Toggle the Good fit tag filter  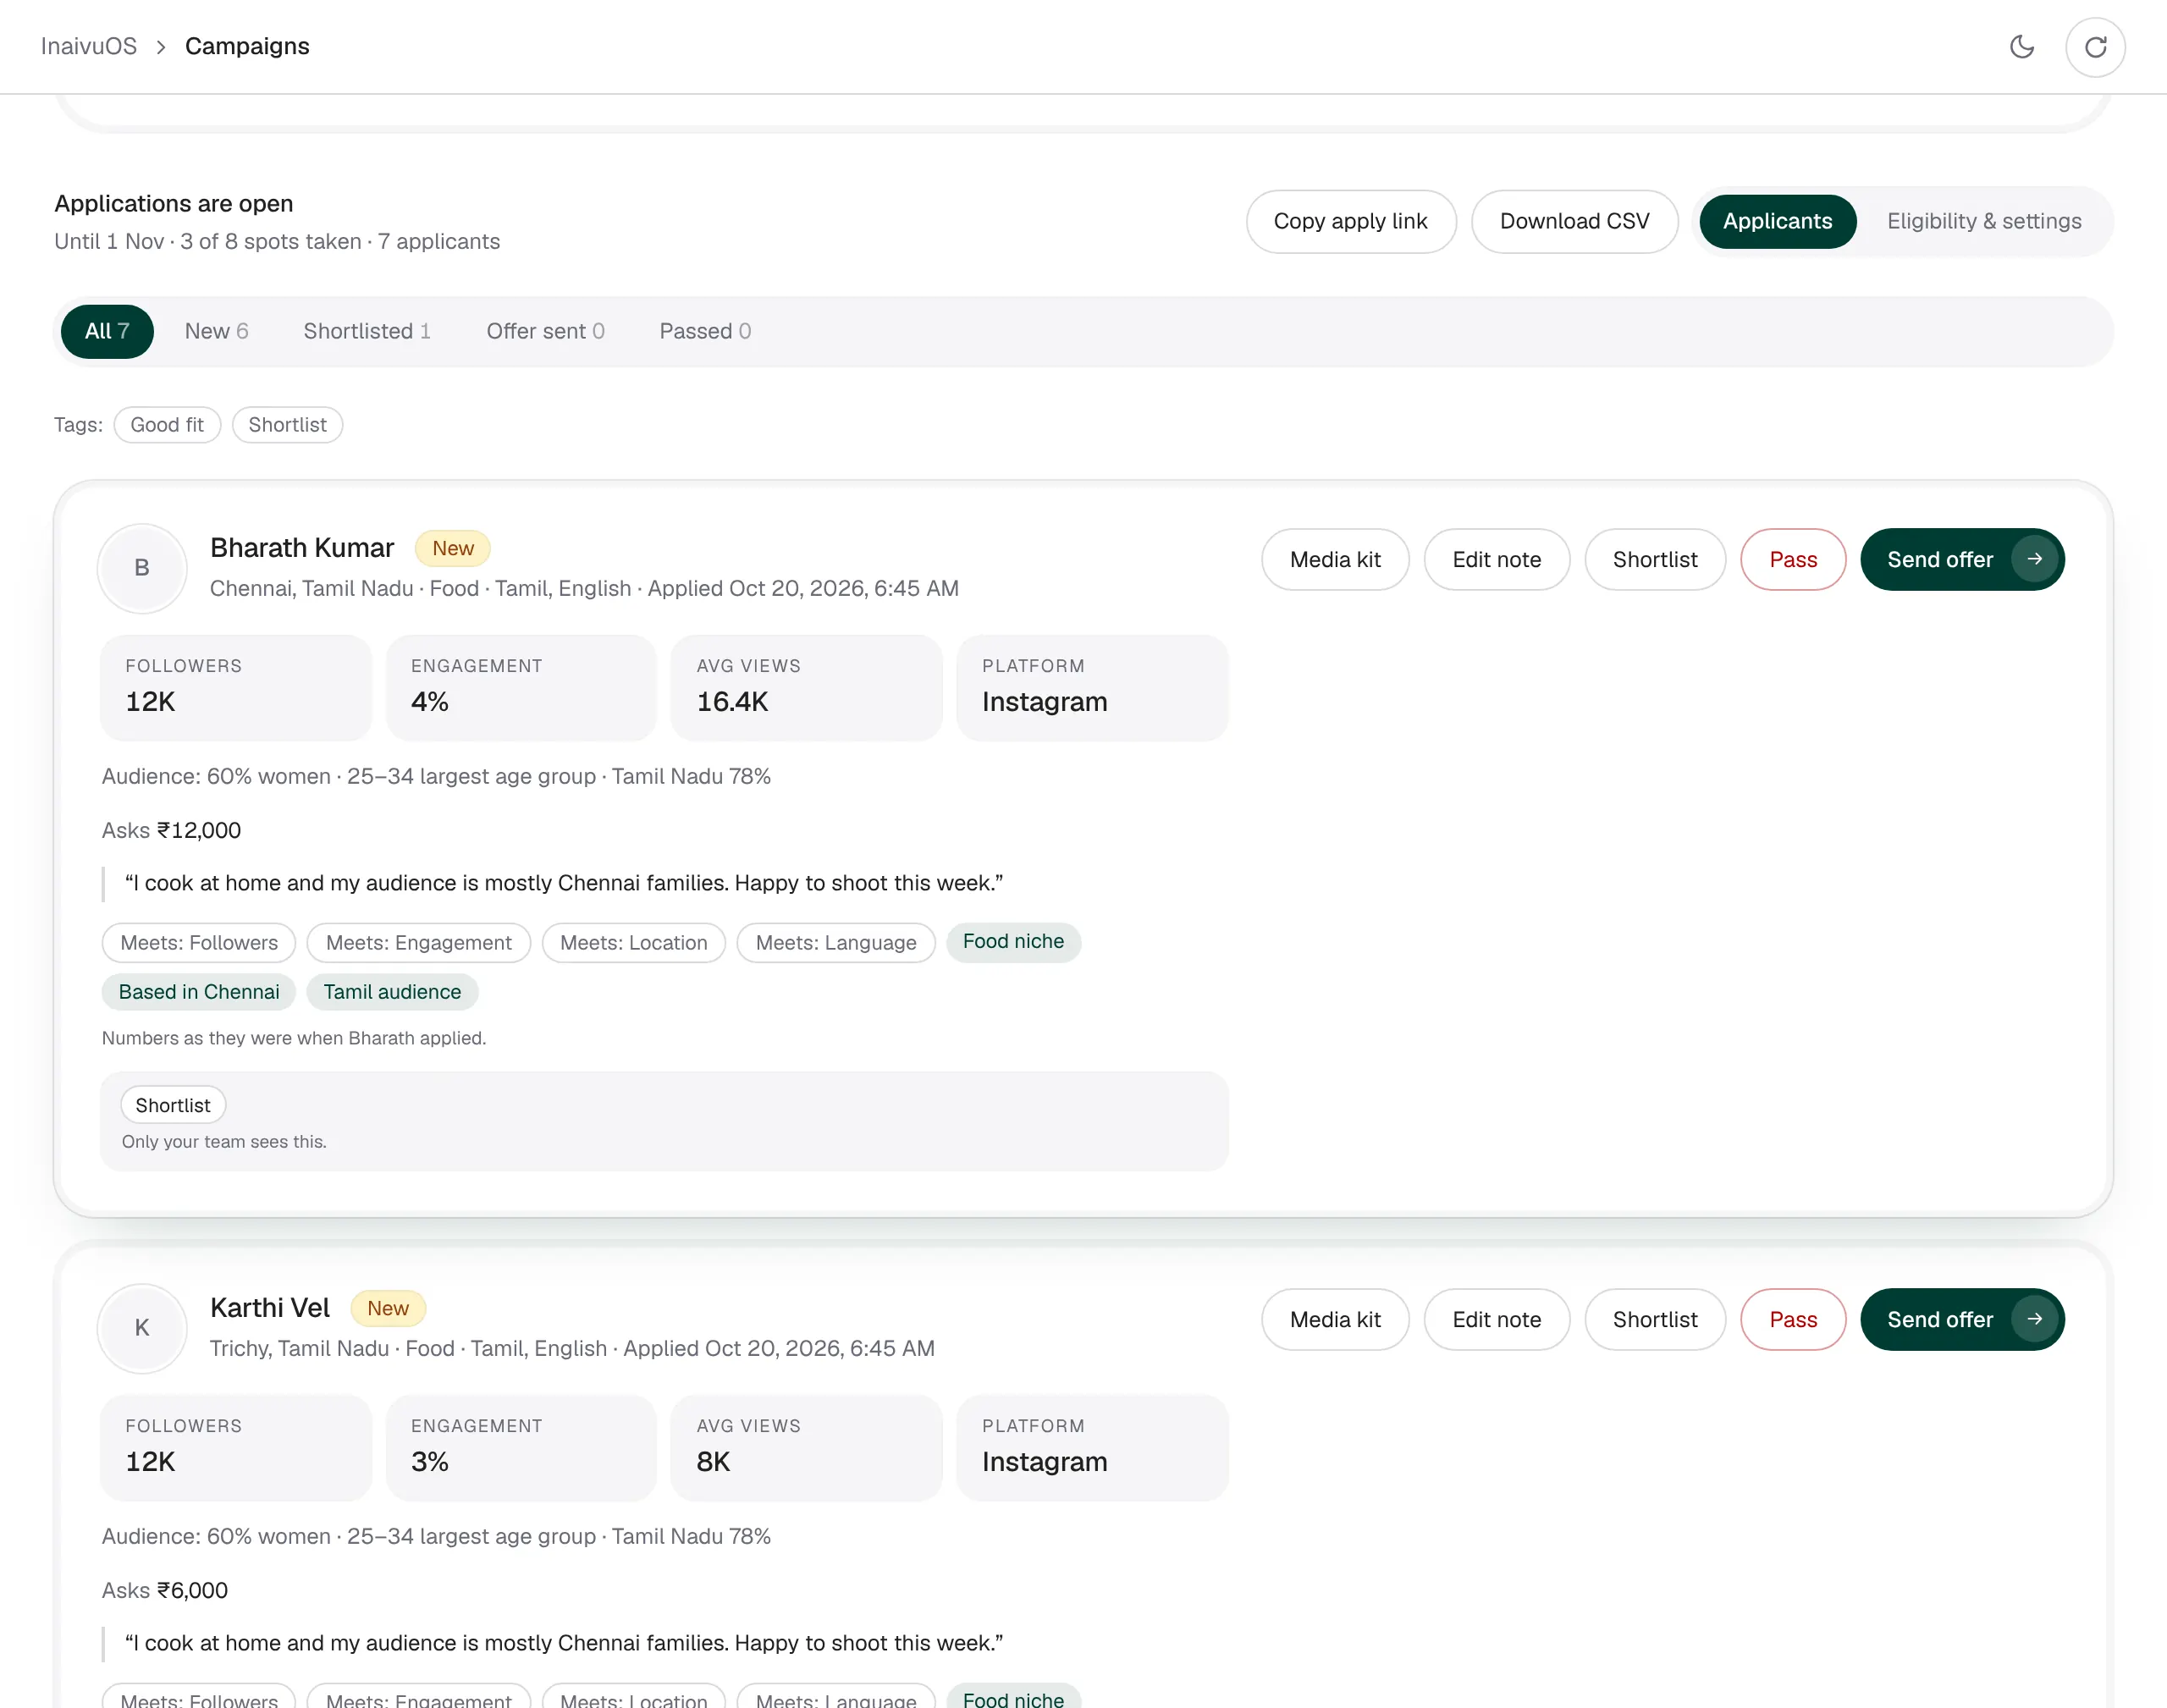(167, 425)
